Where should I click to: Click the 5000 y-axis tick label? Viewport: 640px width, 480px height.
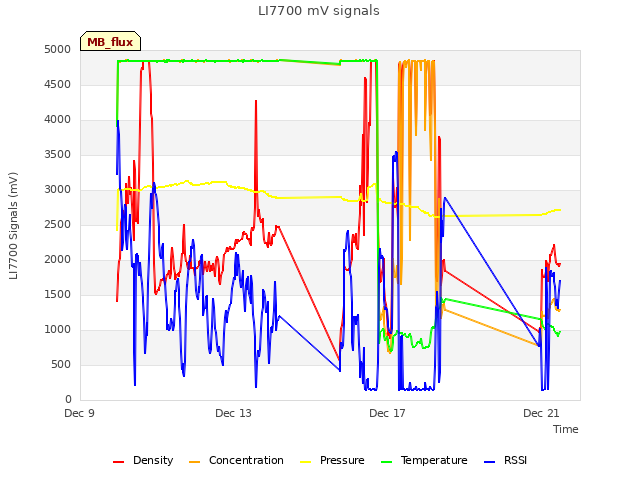click(x=58, y=49)
